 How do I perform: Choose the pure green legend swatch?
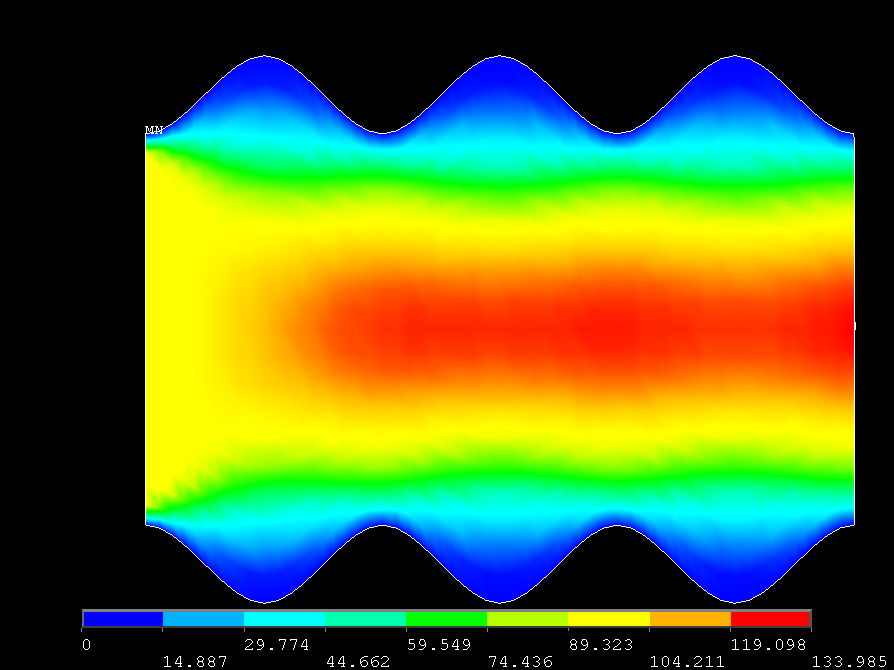pyautogui.click(x=447, y=619)
